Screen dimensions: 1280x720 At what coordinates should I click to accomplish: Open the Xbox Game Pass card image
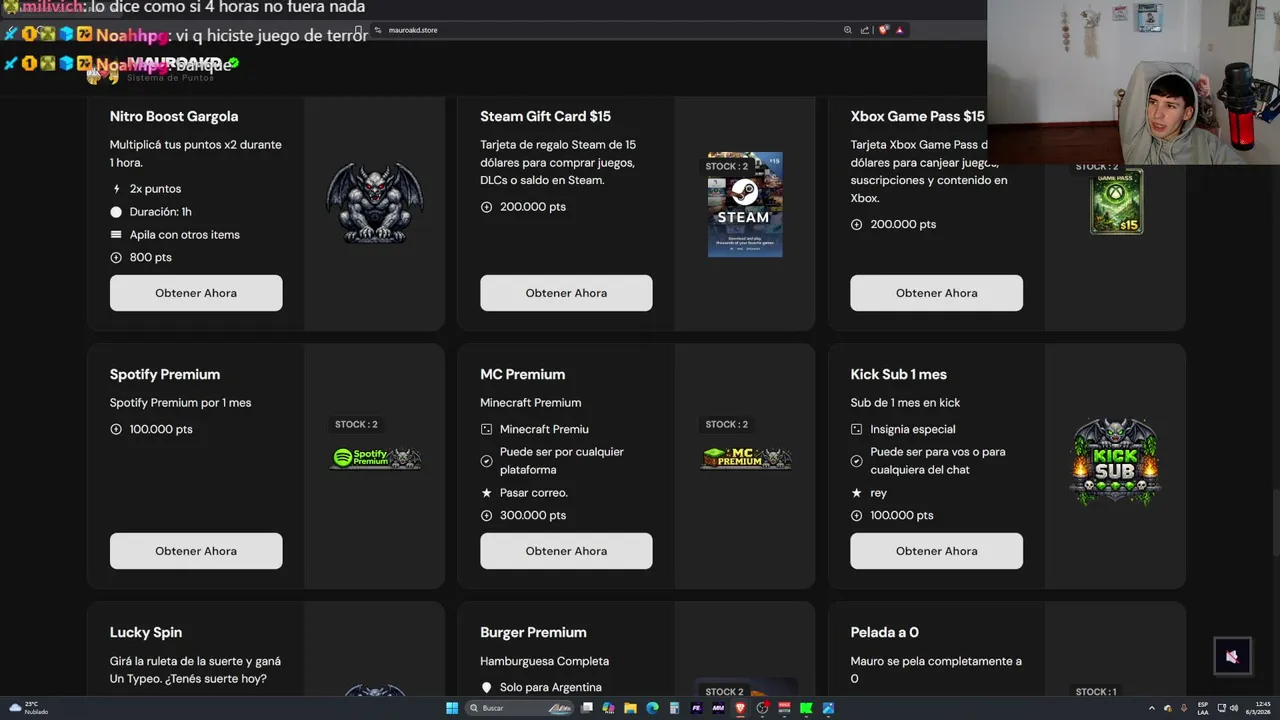[x=1116, y=201]
